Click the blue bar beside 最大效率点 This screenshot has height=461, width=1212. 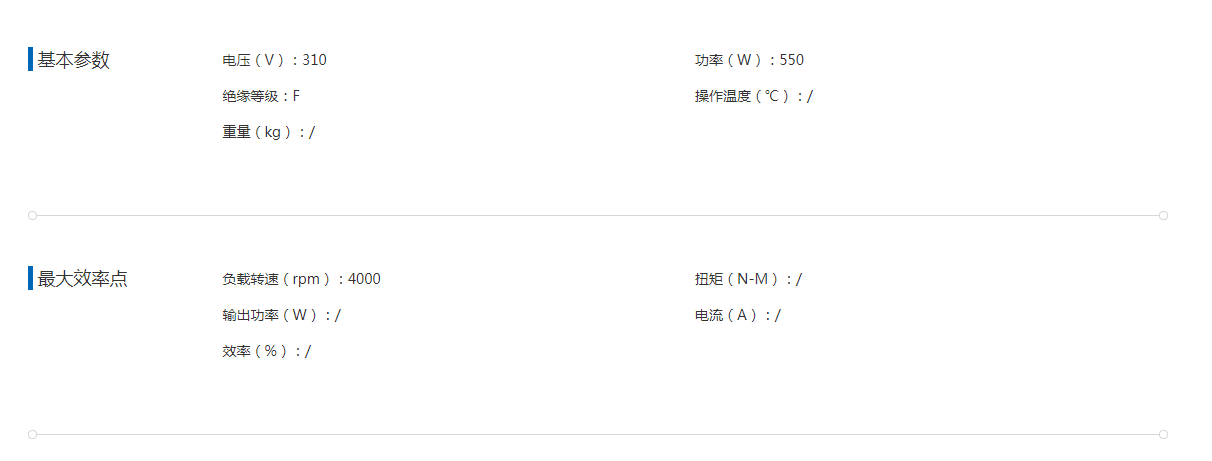coord(31,279)
